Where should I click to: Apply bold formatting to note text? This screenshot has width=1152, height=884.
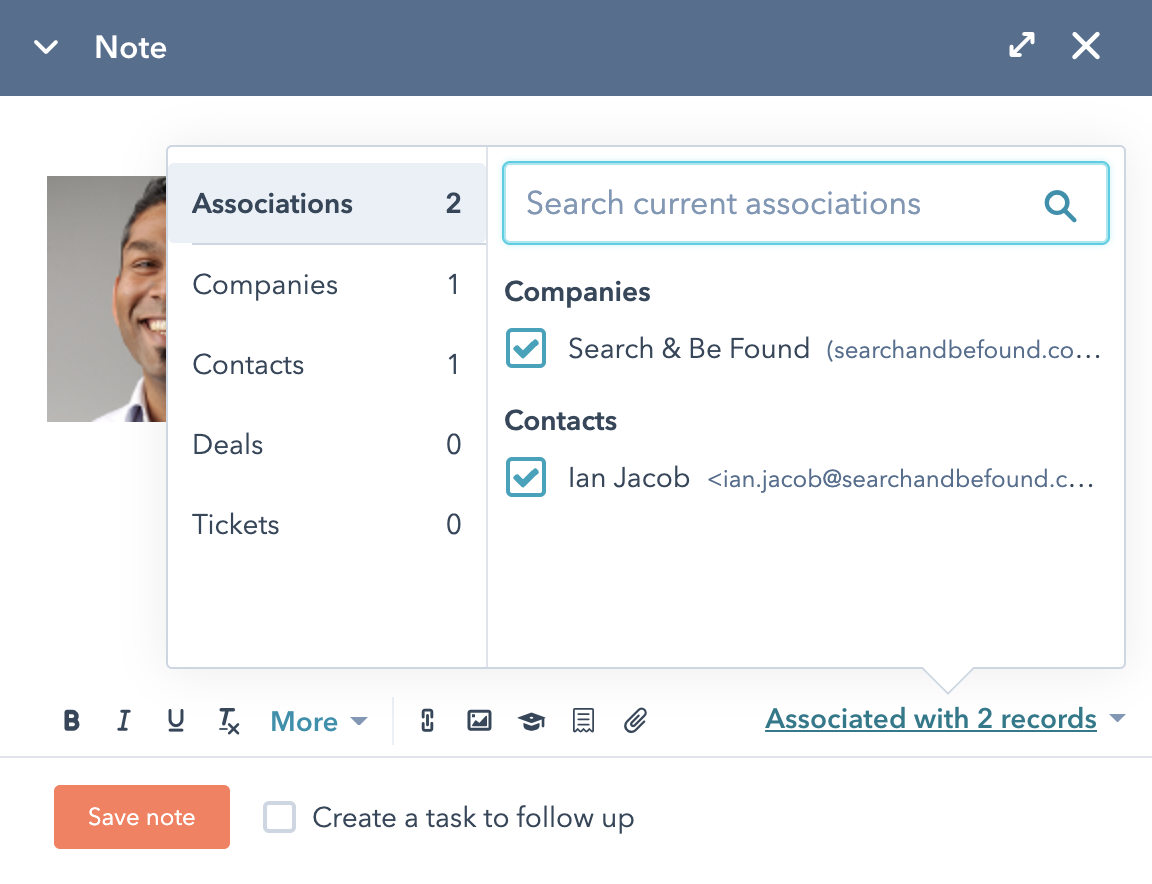click(x=71, y=721)
